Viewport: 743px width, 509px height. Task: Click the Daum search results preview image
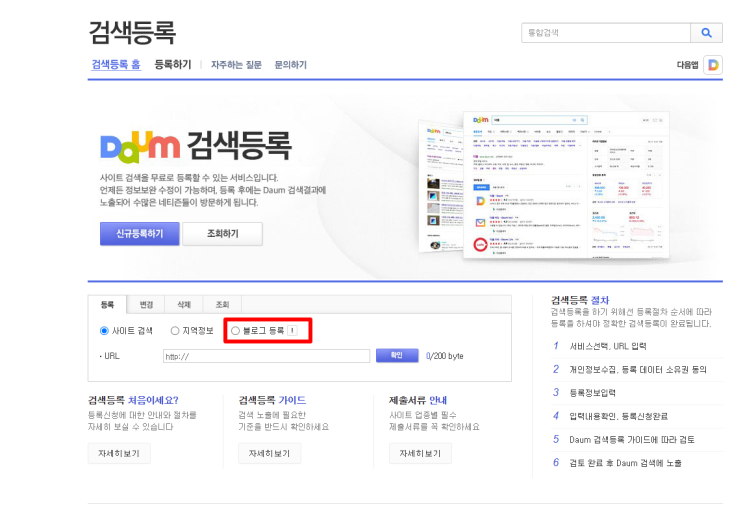click(544, 185)
